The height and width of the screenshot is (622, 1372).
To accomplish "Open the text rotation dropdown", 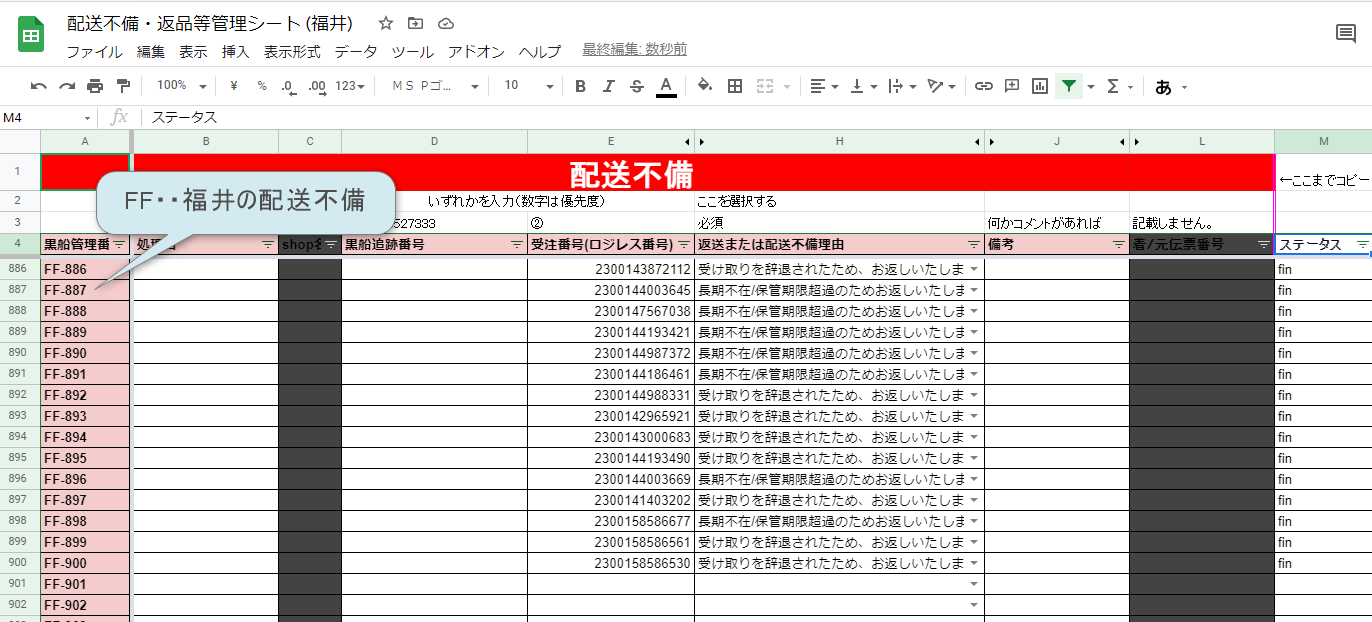I will coord(941,86).
